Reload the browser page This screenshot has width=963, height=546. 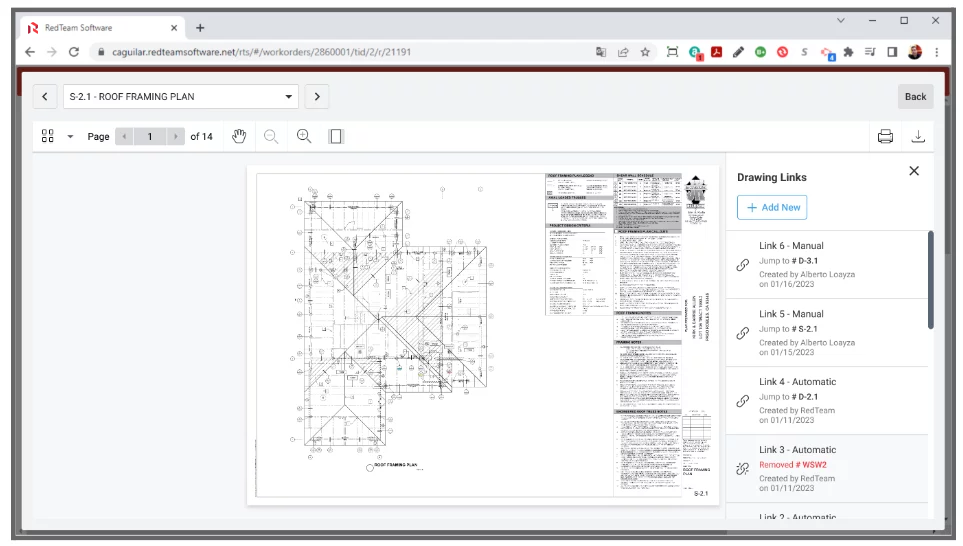coord(74,52)
